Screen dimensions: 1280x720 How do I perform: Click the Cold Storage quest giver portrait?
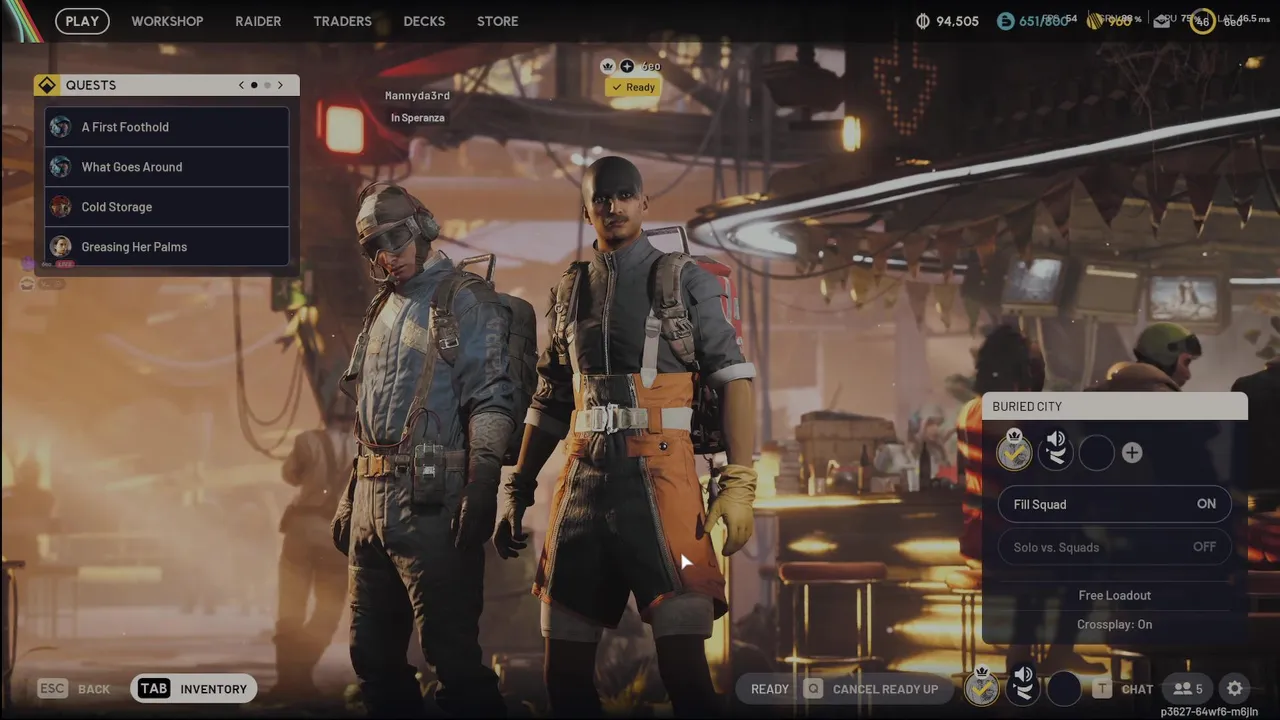pos(61,207)
